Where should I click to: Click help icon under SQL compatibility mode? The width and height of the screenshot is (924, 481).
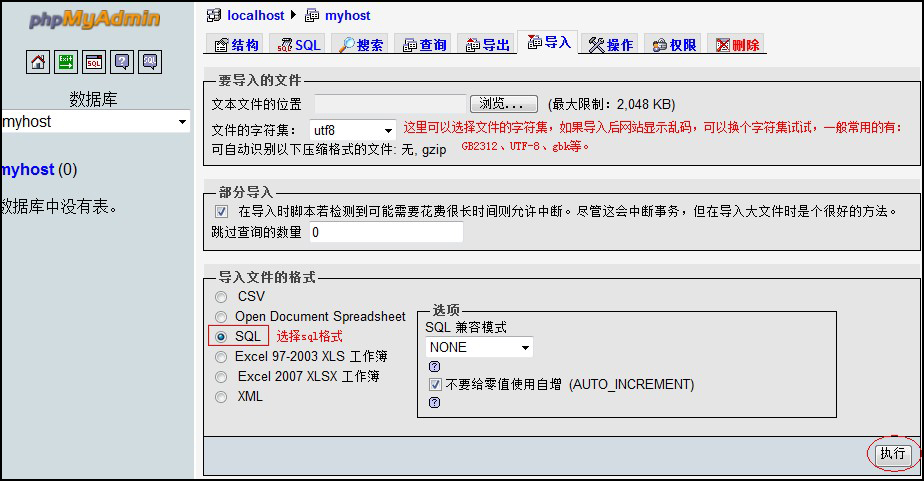coord(434,366)
